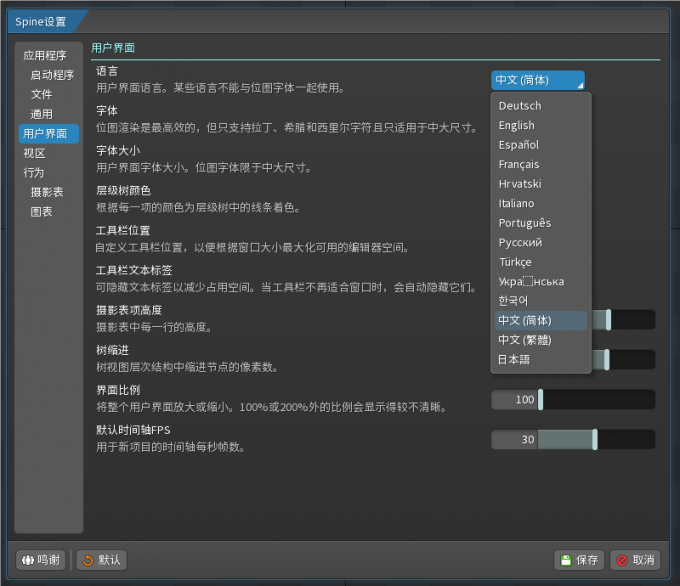Open the 语言 language dropdown
The height and width of the screenshot is (586, 680).
pyautogui.click(x=538, y=80)
